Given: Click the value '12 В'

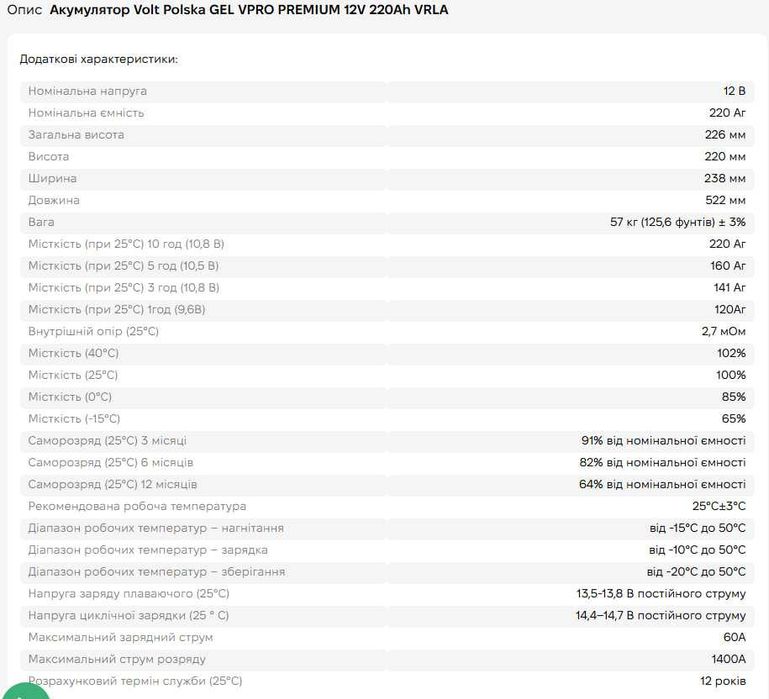Looking at the screenshot, I should pyautogui.click(x=734, y=91).
